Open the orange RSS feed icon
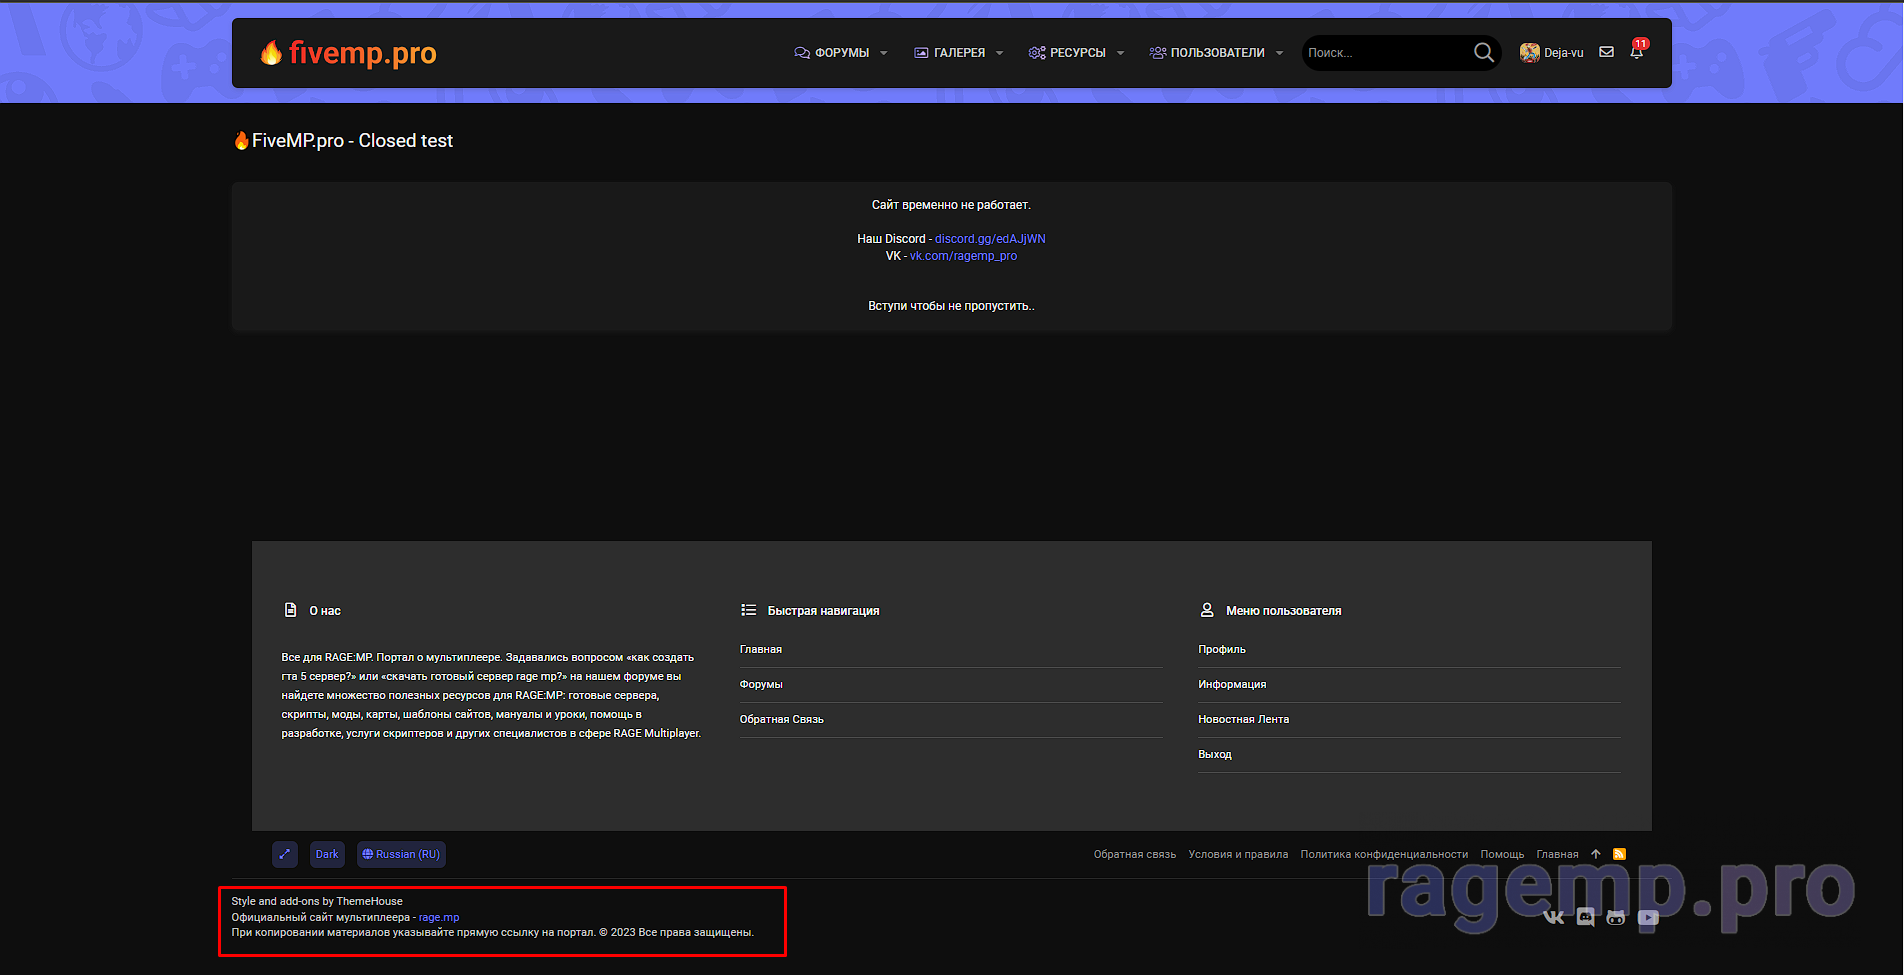The width and height of the screenshot is (1904, 975). pos(1619,854)
